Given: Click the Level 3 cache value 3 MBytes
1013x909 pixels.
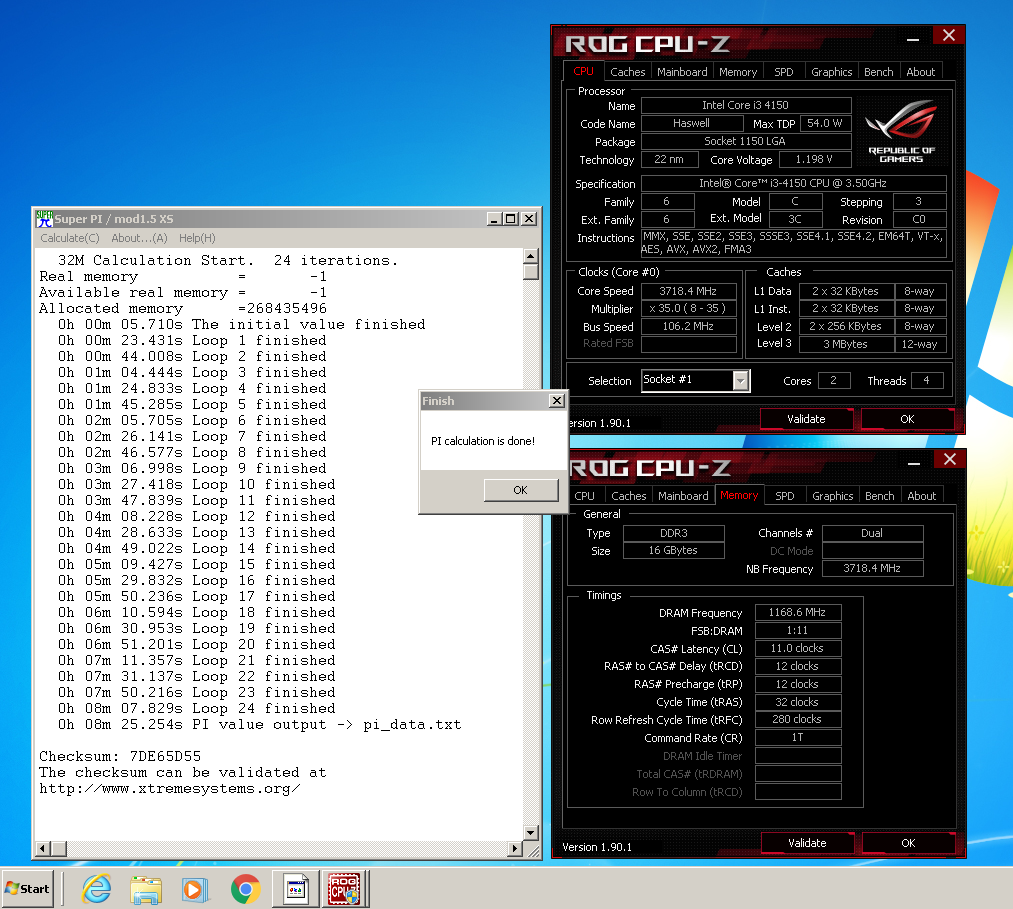Looking at the screenshot, I should pos(846,344).
